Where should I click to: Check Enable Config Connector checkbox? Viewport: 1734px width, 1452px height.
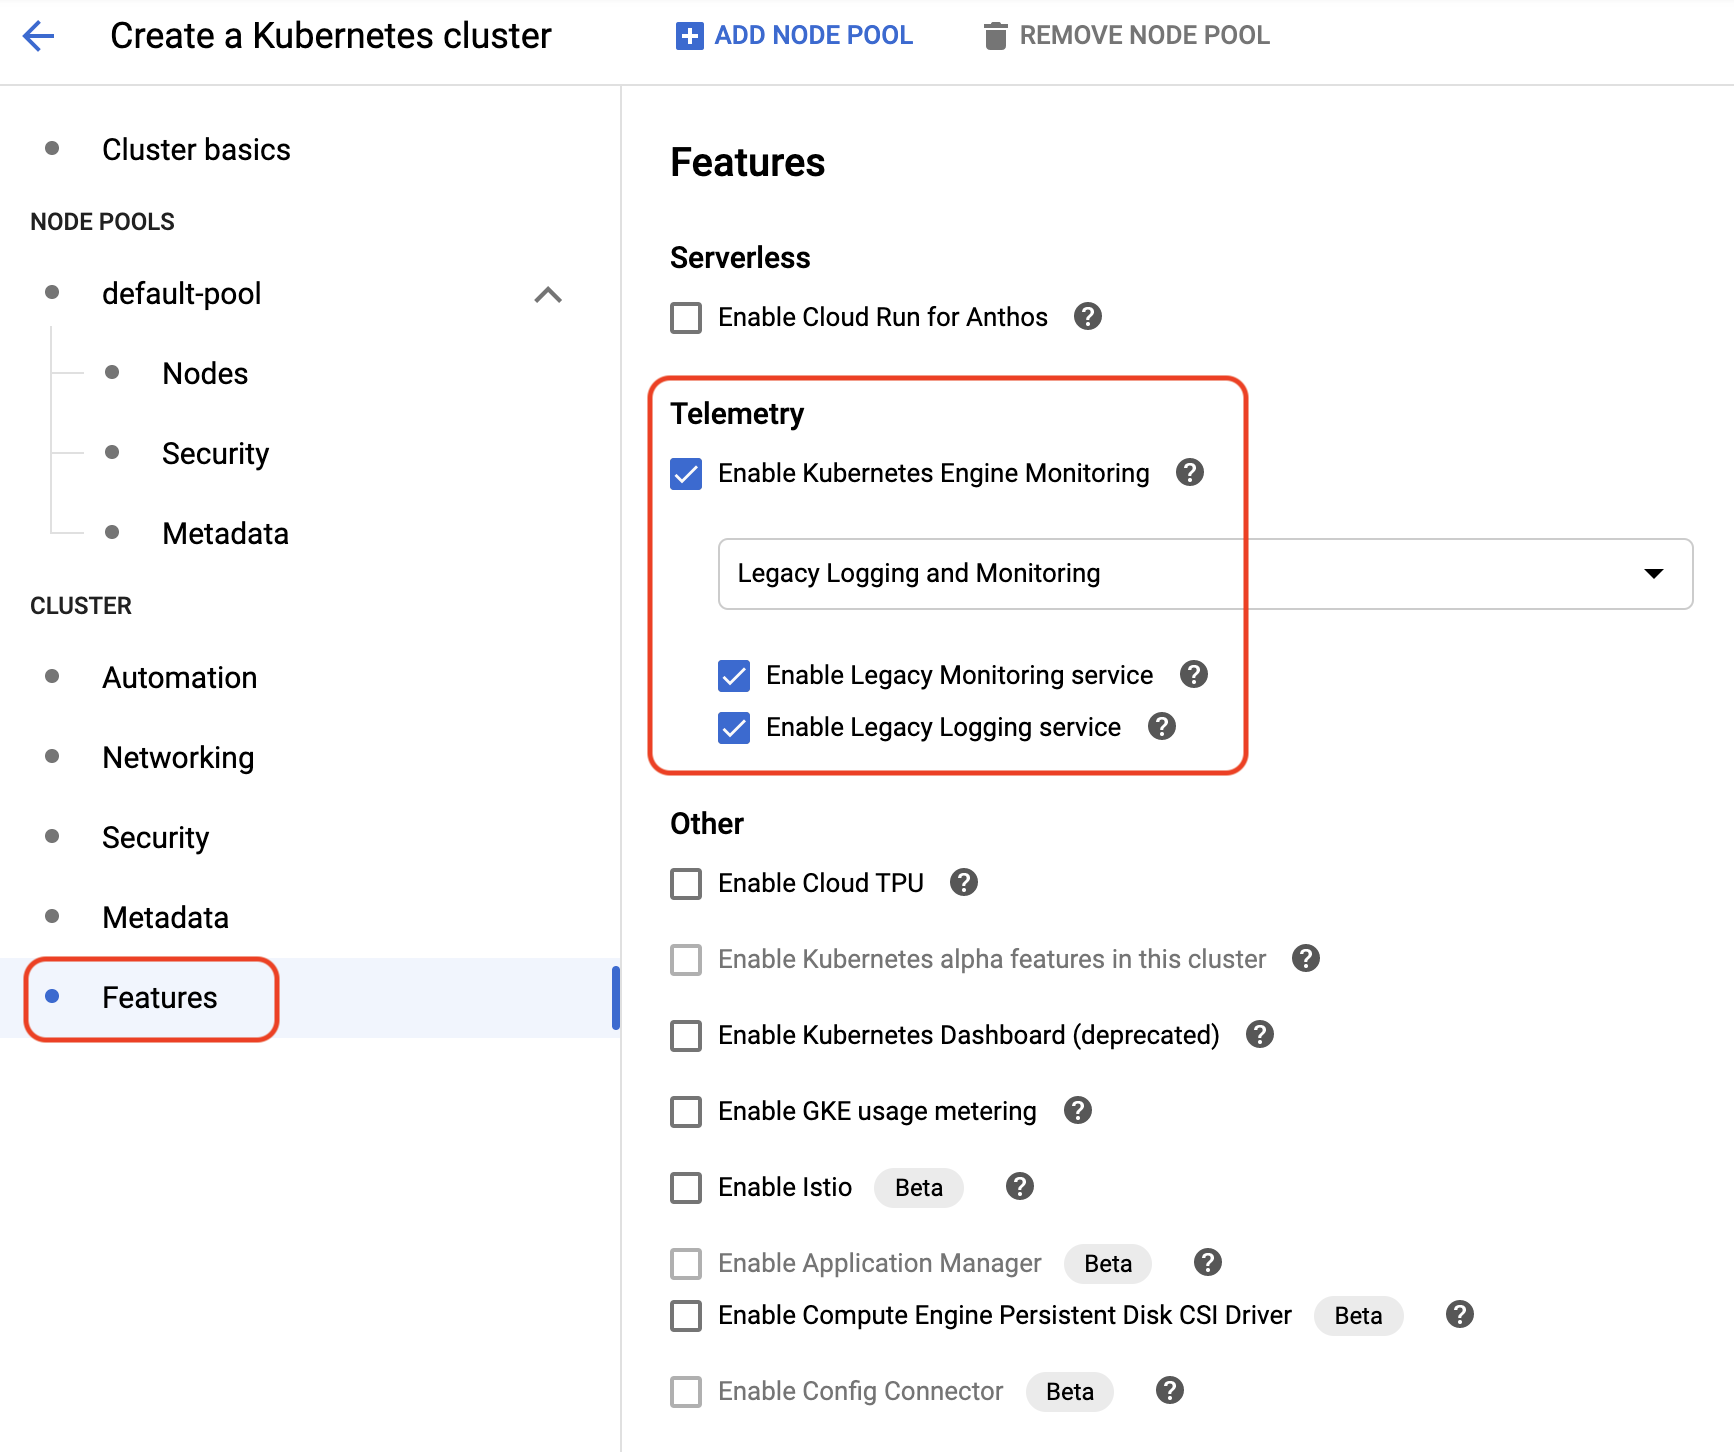pyautogui.click(x=686, y=1392)
